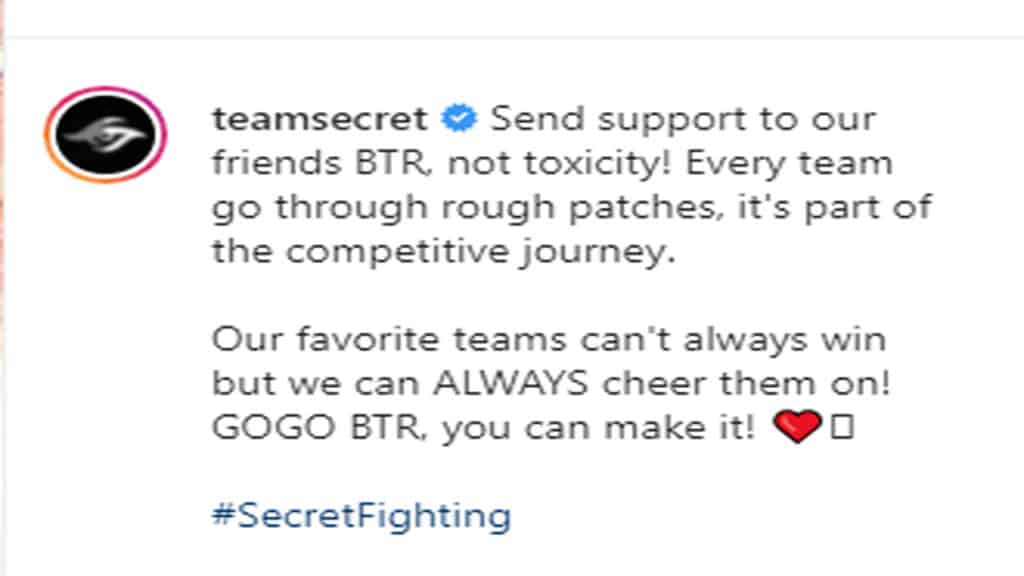Click the phrase 'go through rough patches'
Viewport: 1024px width, 576px height.
coord(463,209)
